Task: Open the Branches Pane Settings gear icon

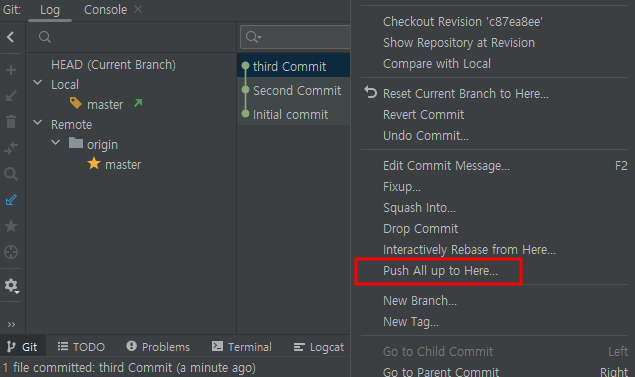Action: click(x=11, y=286)
